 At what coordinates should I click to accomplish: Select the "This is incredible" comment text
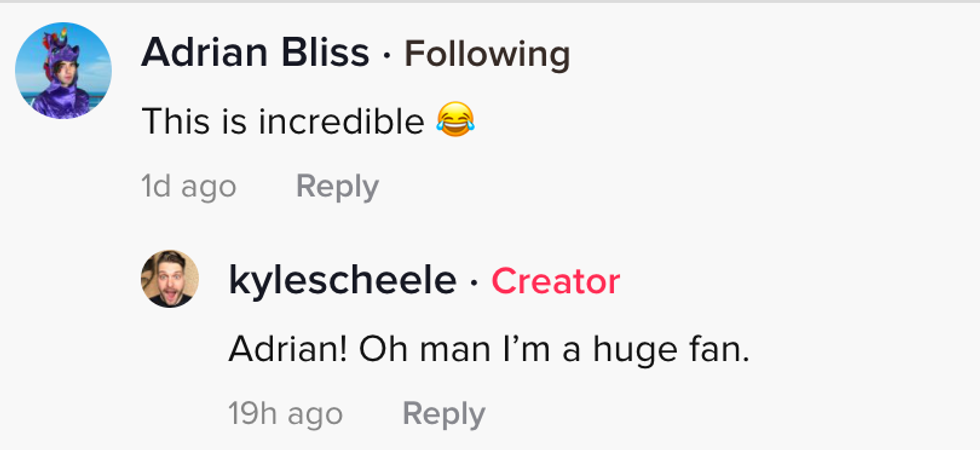coord(283,122)
